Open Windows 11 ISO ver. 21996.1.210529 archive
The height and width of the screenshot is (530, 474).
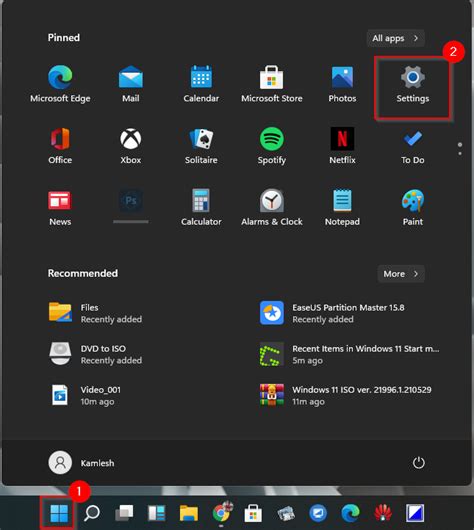[x=346, y=395]
